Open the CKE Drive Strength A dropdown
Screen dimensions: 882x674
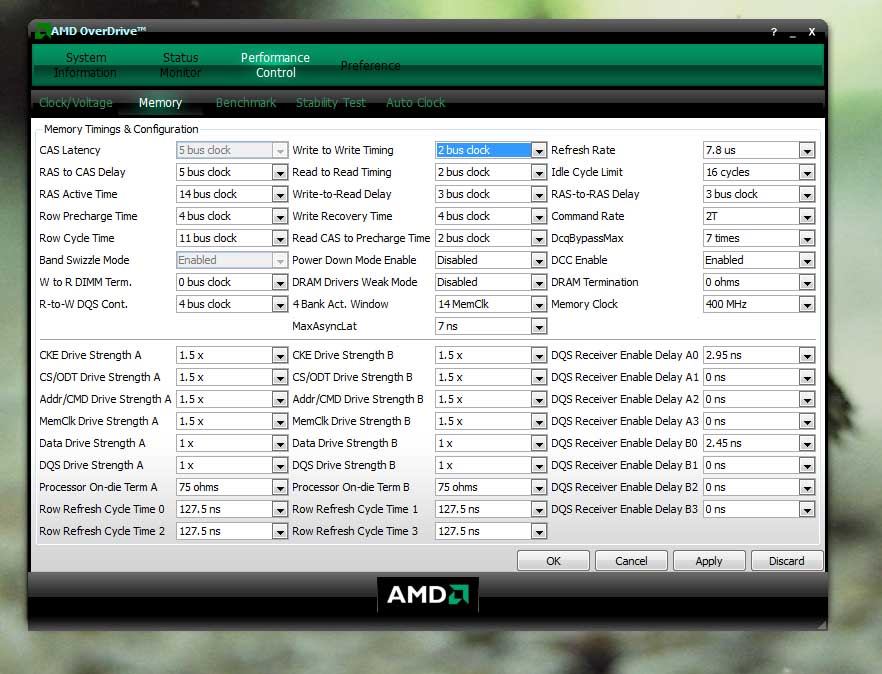(x=280, y=355)
